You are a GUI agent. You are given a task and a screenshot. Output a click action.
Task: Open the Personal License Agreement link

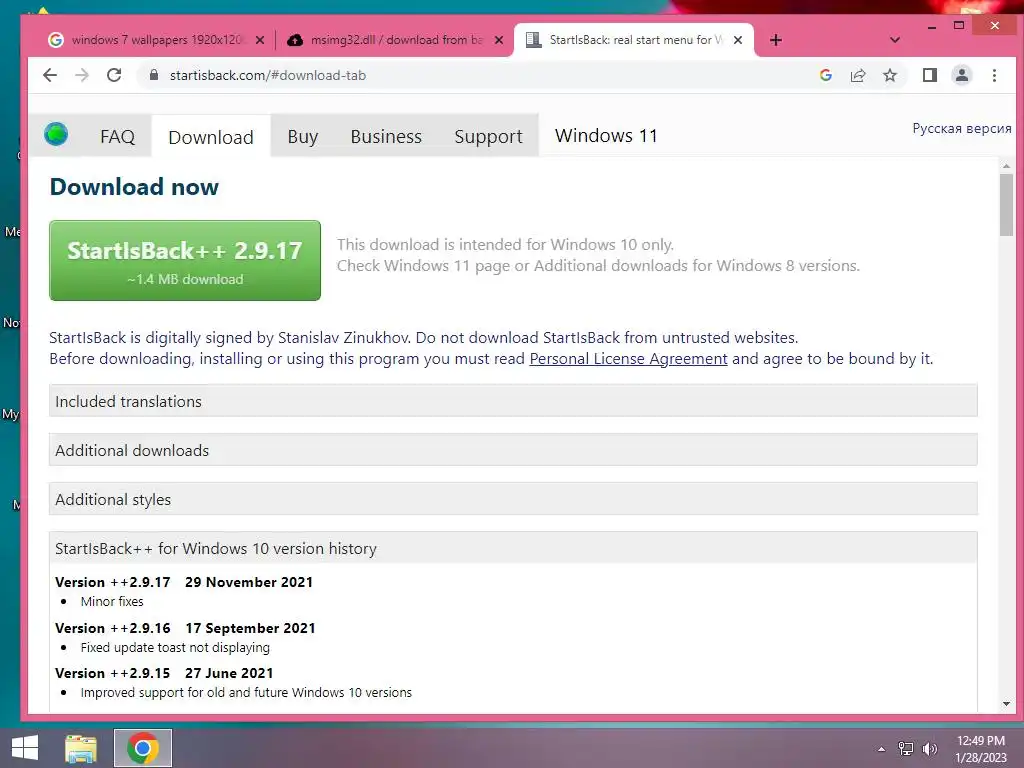tap(628, 359)
